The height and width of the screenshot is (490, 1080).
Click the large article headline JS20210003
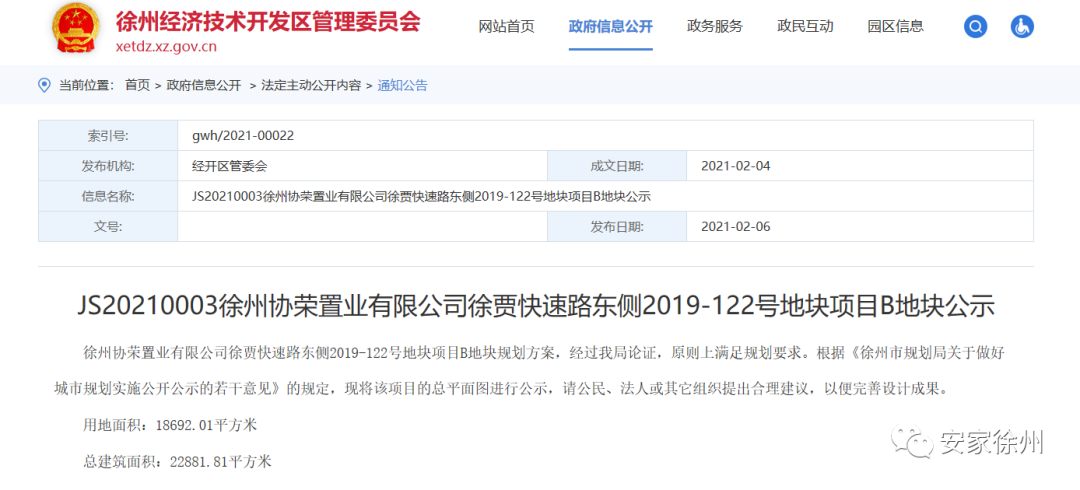536,307
